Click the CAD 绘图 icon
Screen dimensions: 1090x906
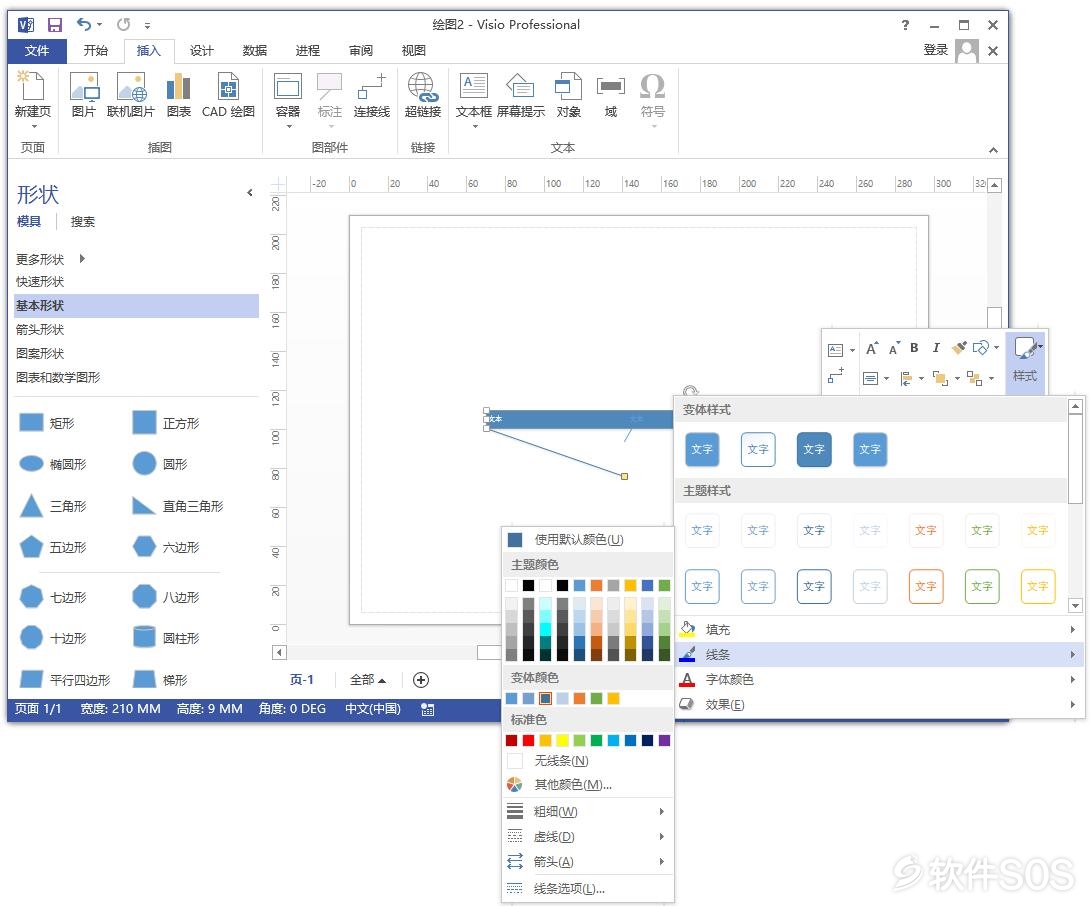[228, 95]
